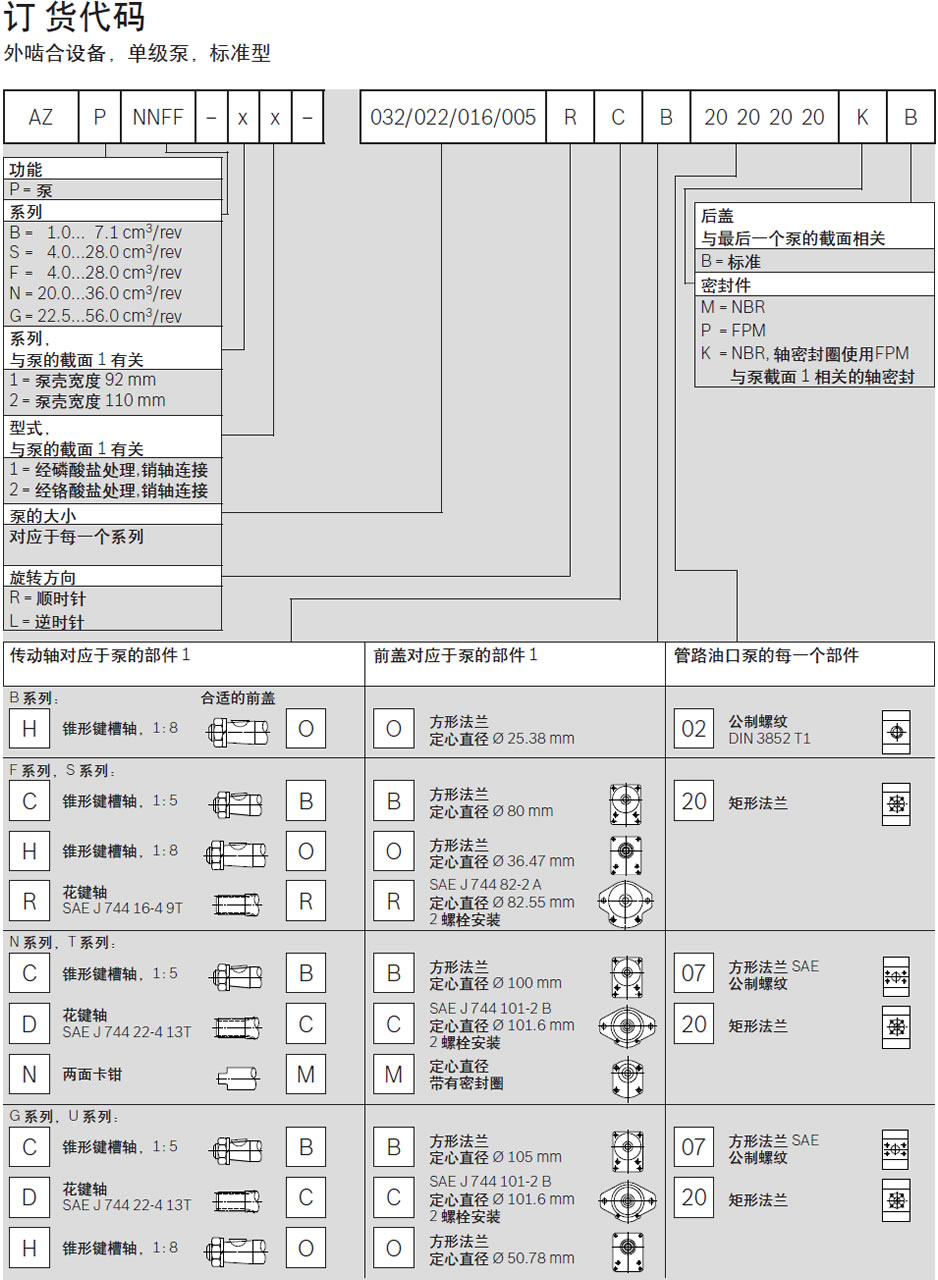Click the metric thread DIN 3852 T1 port icon
The width and height of the screenshot is (938, 1280).
(x=895, y=732)
